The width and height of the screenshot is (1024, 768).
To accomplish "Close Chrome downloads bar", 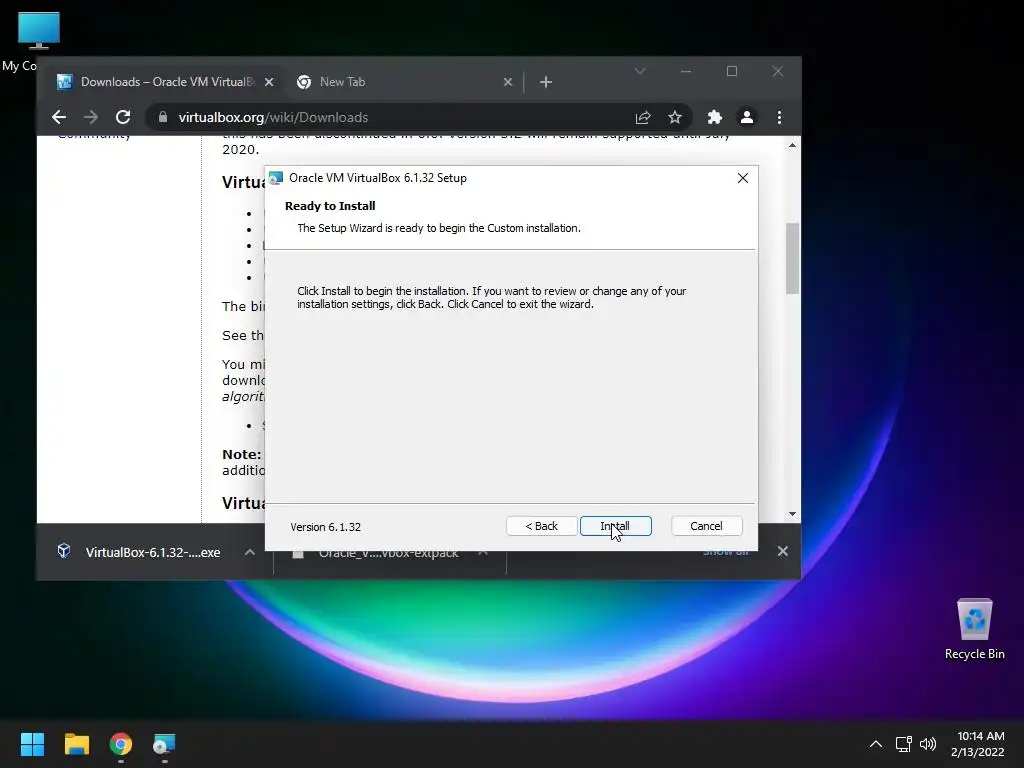I will pos(782,552).
